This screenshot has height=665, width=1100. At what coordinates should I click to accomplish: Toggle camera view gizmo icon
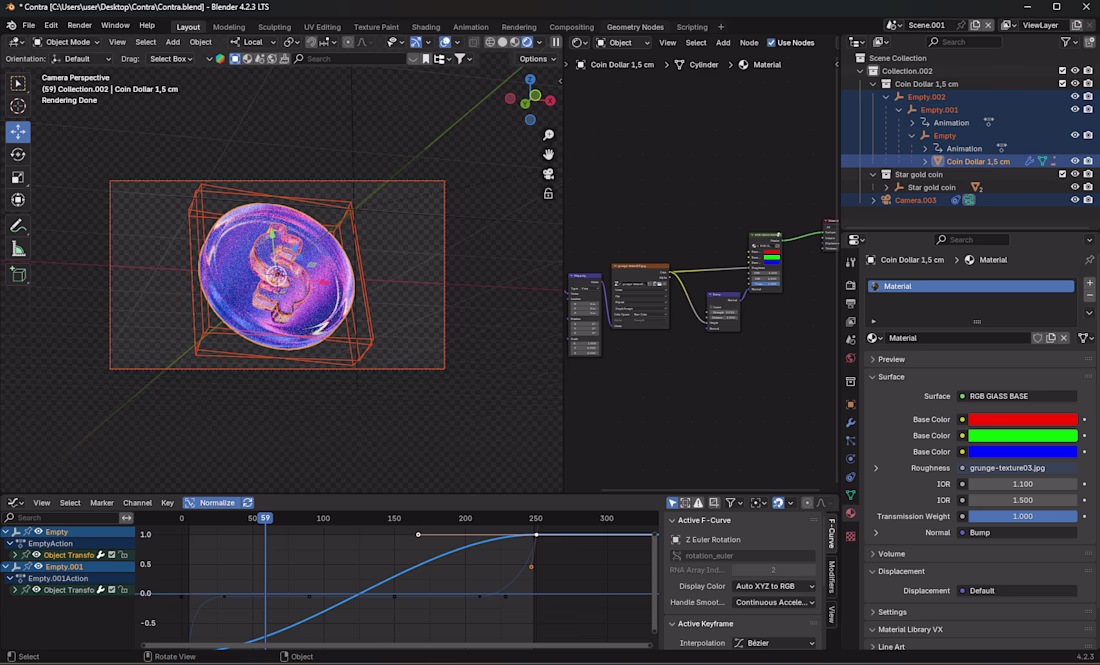[549, 174]
